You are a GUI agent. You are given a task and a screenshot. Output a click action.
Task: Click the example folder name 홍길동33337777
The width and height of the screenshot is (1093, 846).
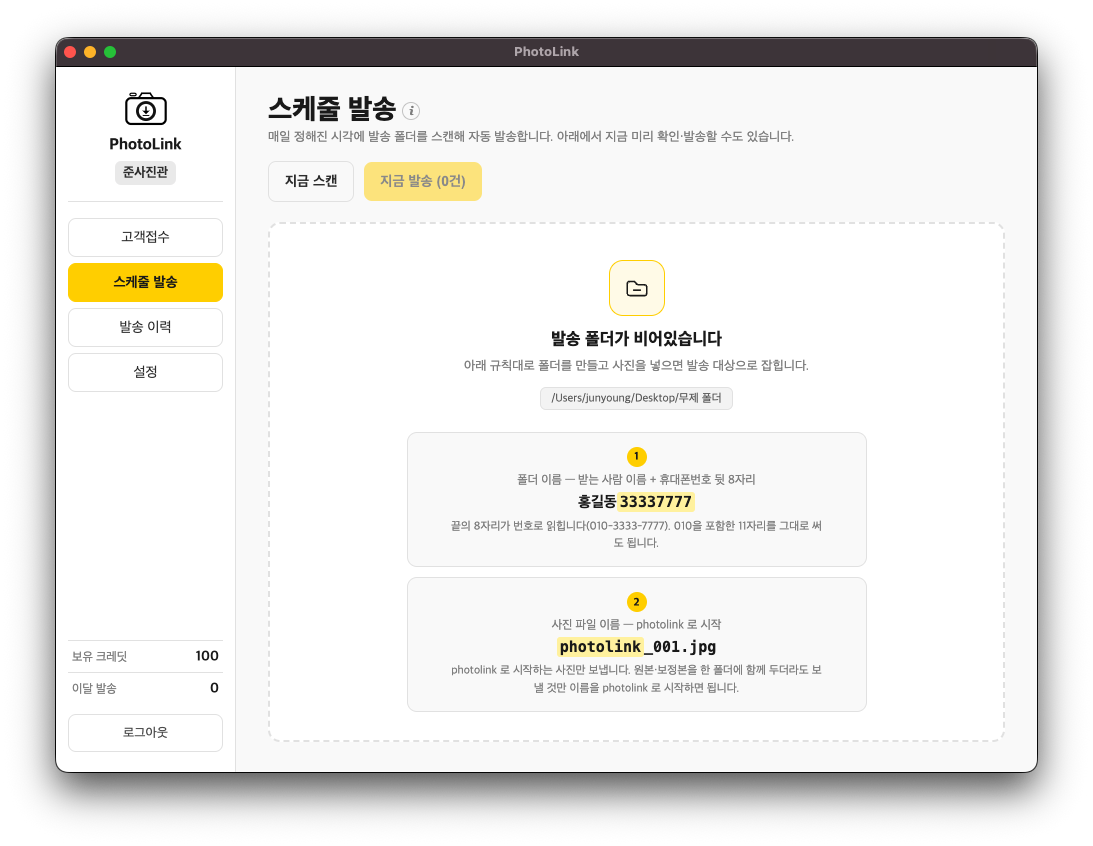tap(635, 502)
